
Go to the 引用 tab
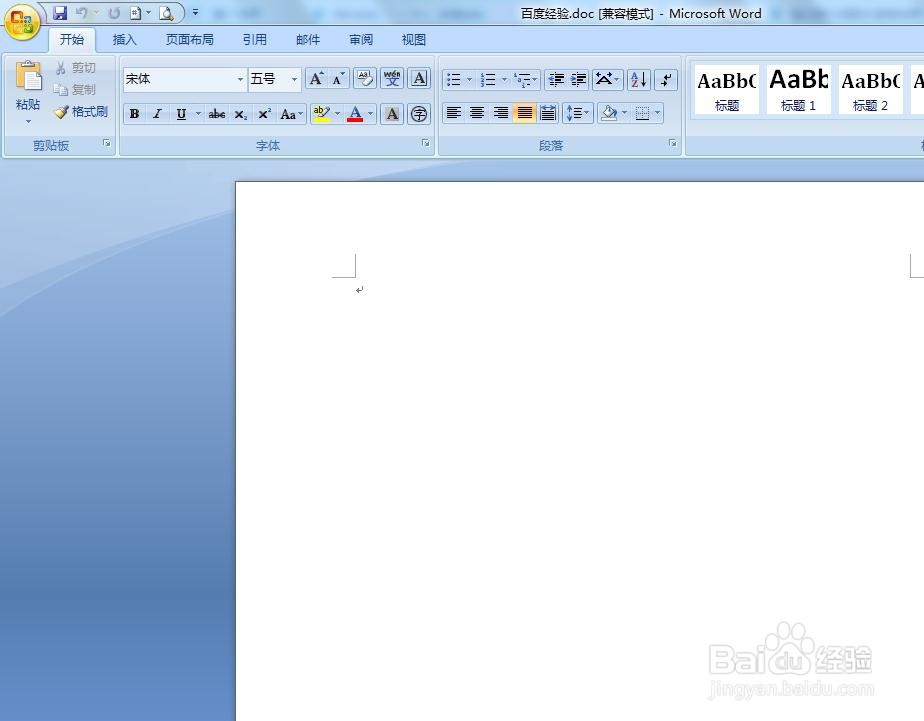[x=255, y=39]
